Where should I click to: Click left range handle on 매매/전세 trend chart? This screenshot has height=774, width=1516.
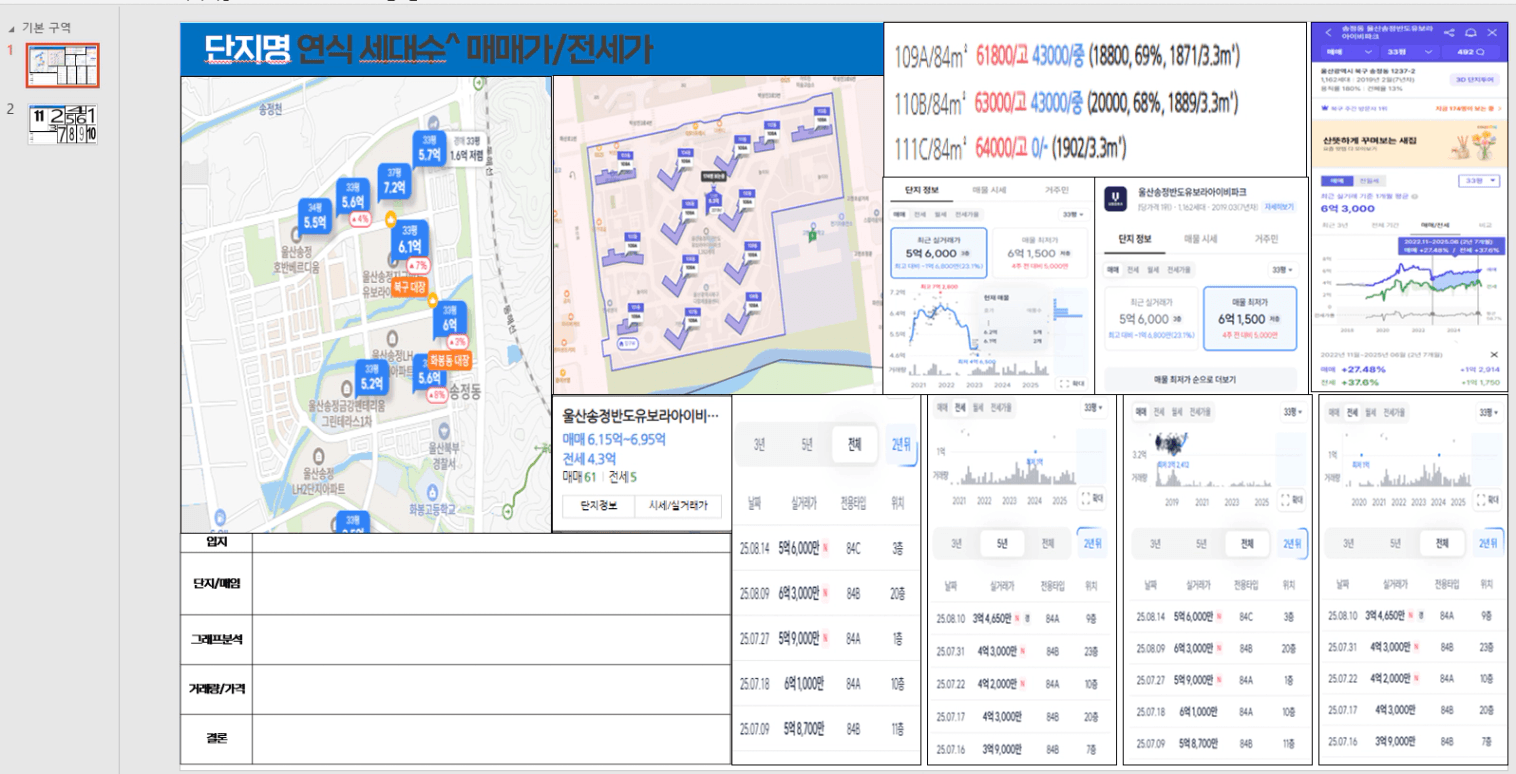(1433, 314)
